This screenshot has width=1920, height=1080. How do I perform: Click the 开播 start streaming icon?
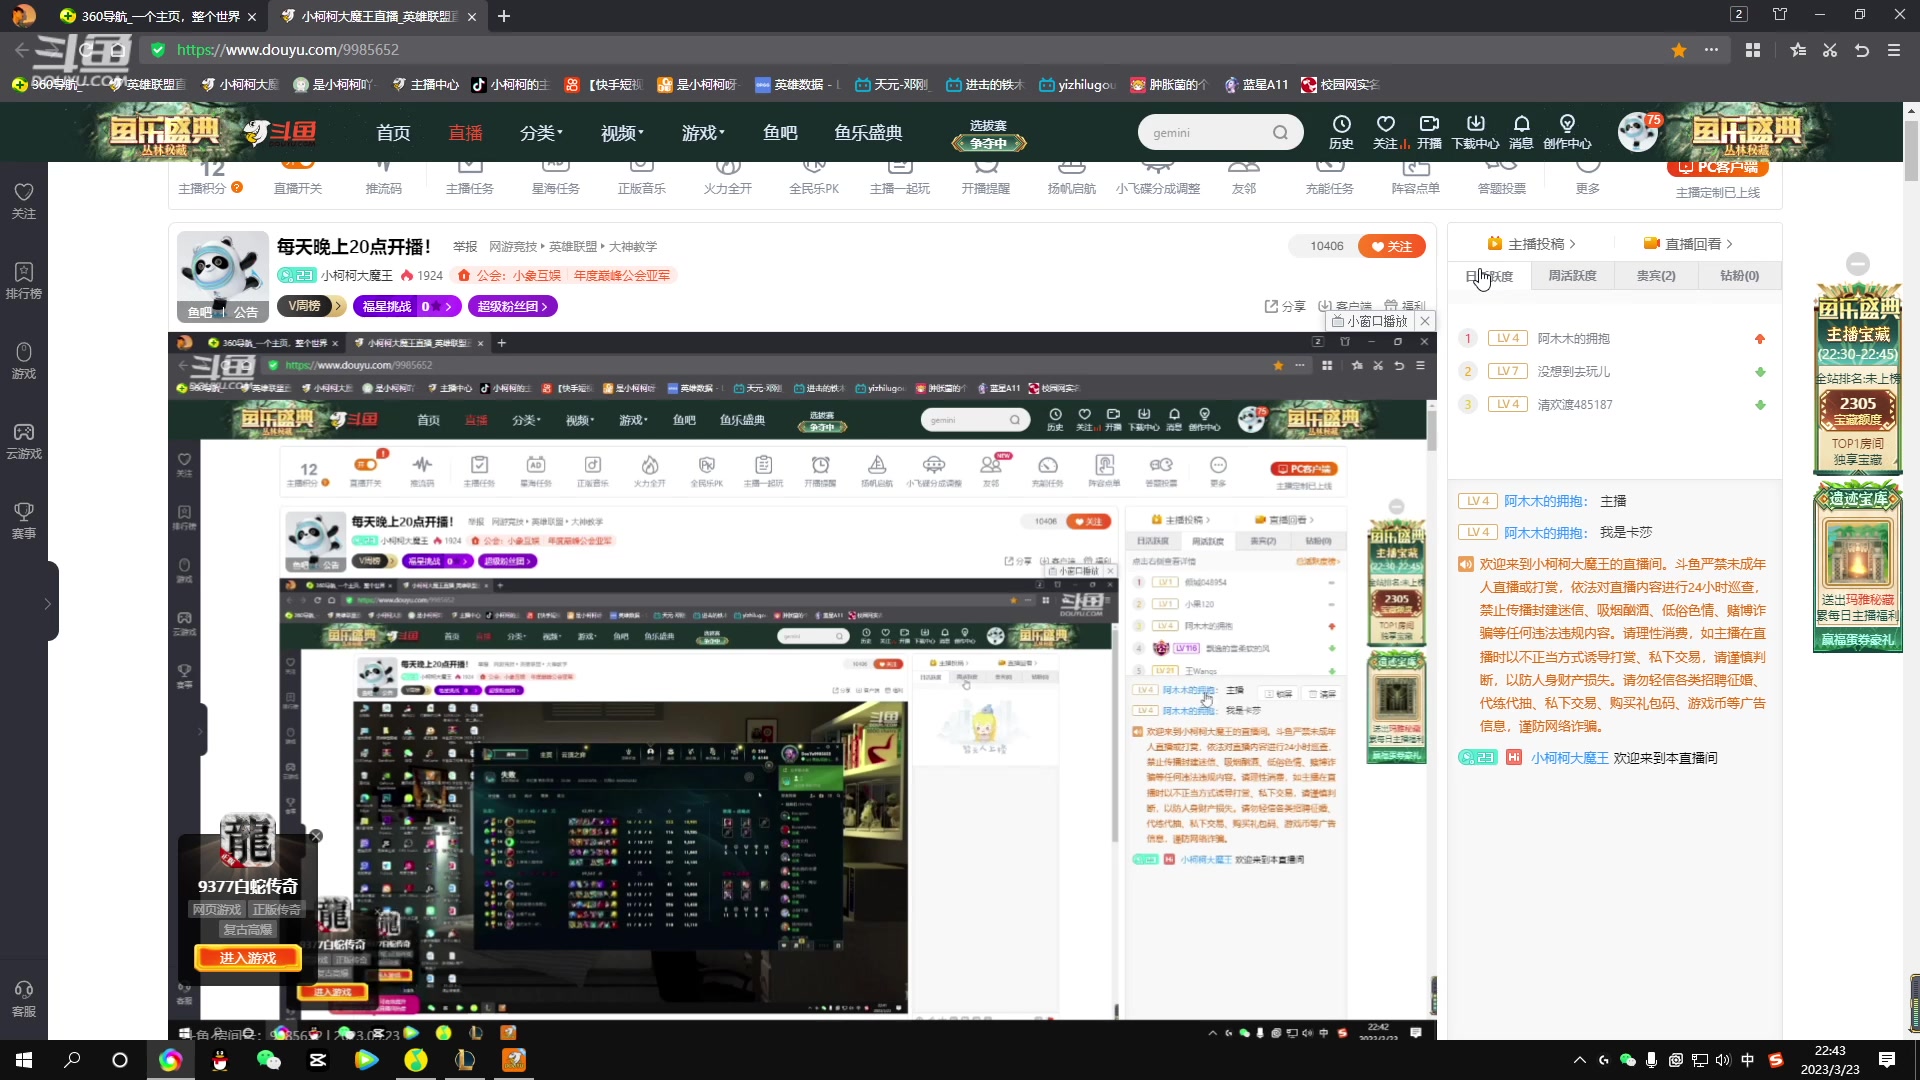point(1429,131)
